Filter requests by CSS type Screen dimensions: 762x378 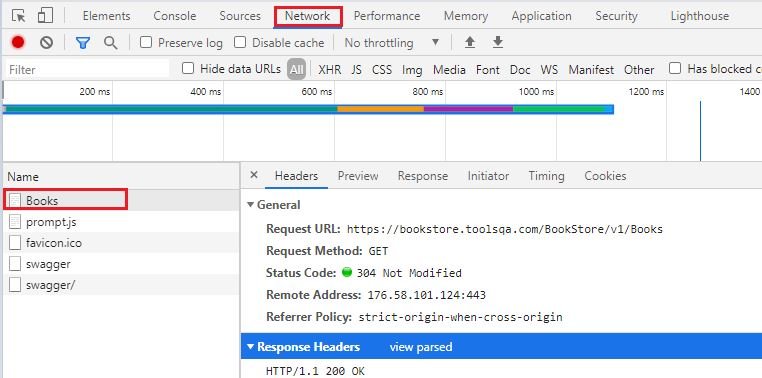pos(382,70)
